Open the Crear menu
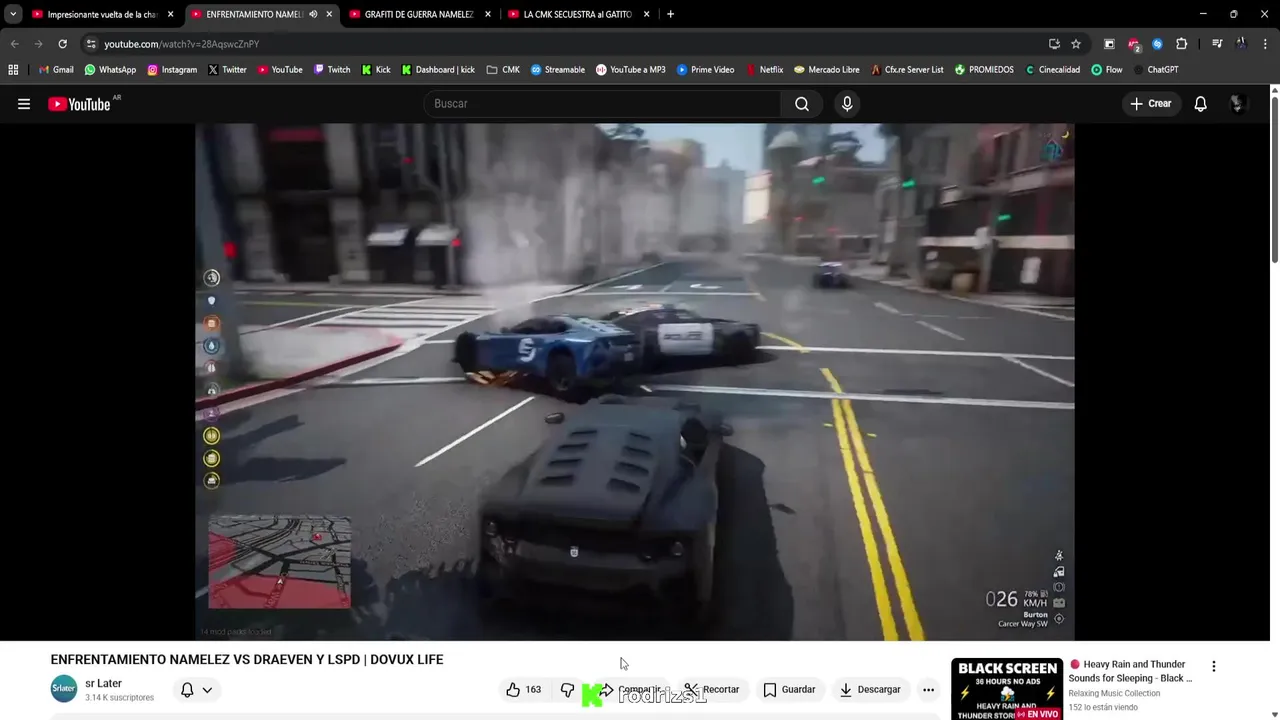Viewport: 1280px width, 720px height. coord(1150,104)
